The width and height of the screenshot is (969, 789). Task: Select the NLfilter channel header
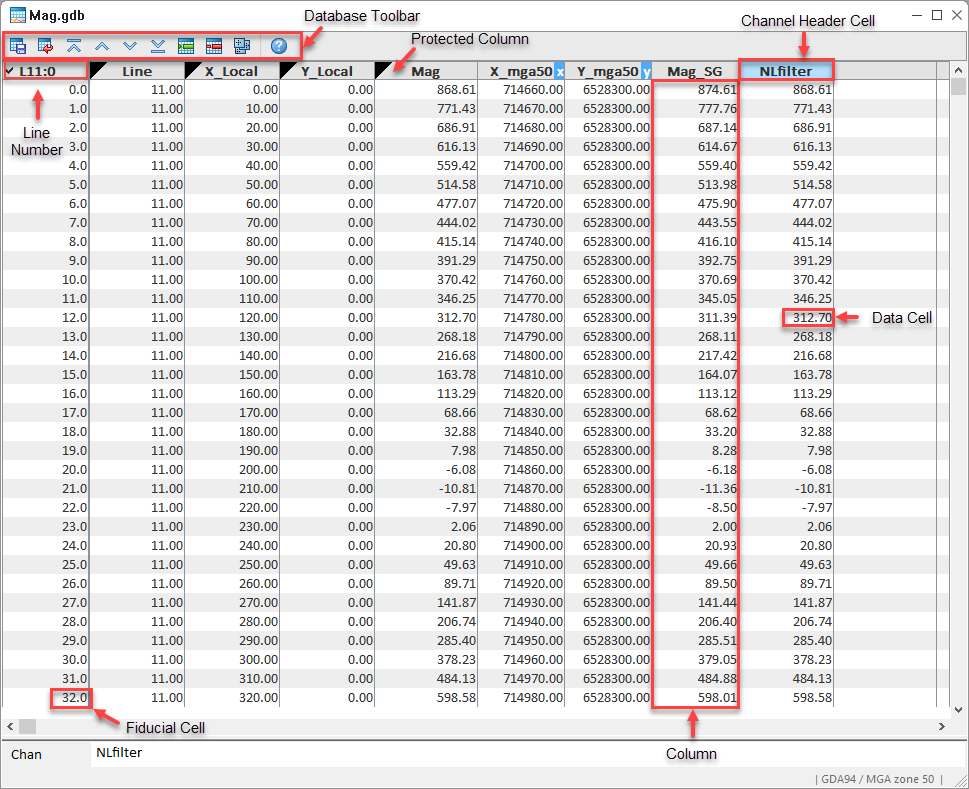point(786,71)
